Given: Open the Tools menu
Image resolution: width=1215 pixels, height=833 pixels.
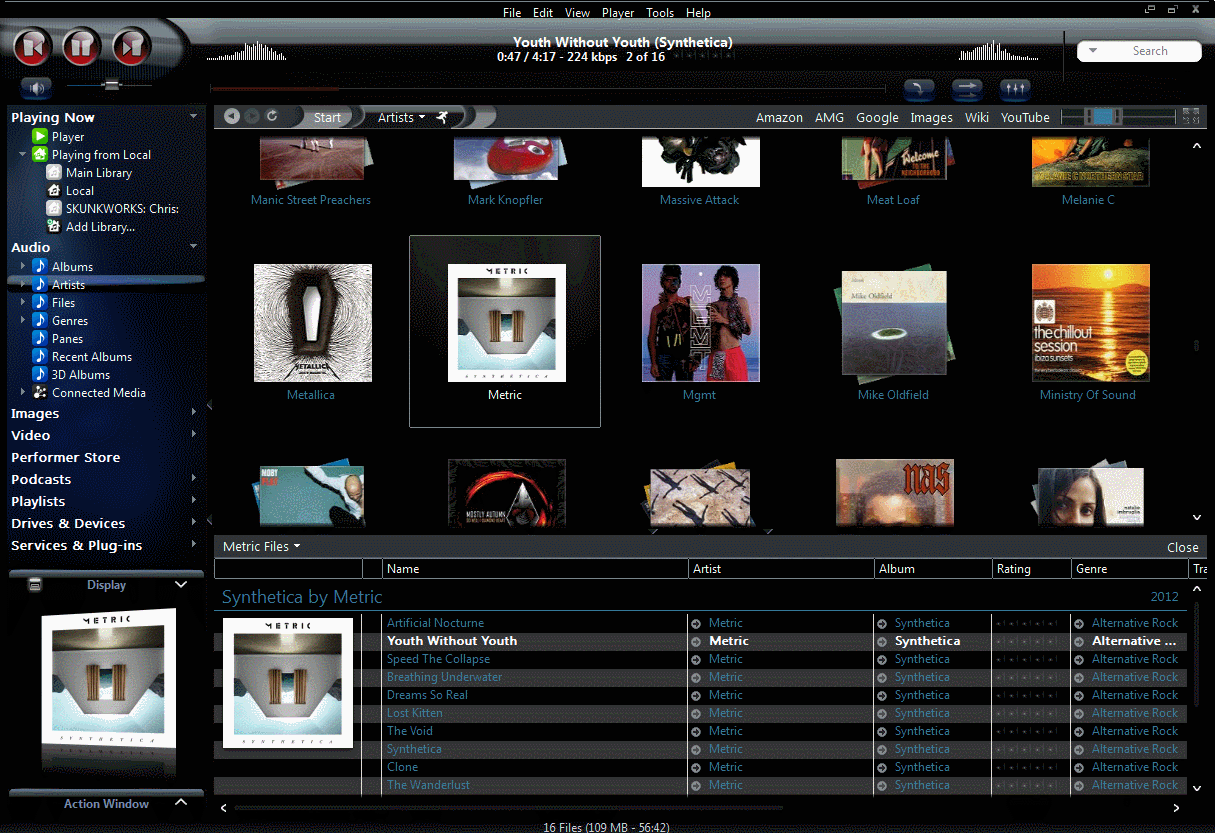Looking at the screenshot, I should coord(660,13).
